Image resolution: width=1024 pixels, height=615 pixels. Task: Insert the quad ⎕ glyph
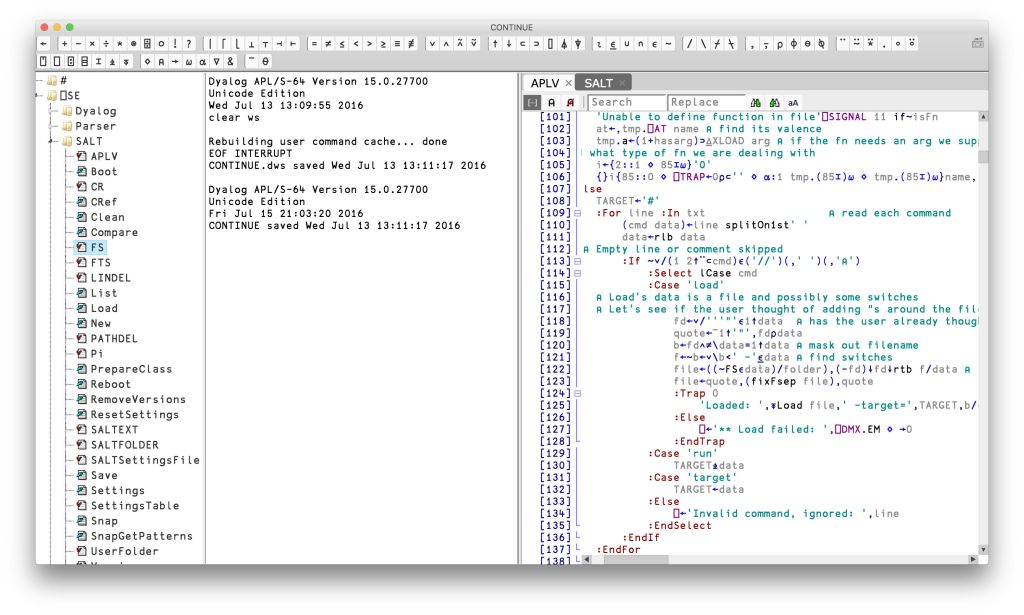pos(57,61)
